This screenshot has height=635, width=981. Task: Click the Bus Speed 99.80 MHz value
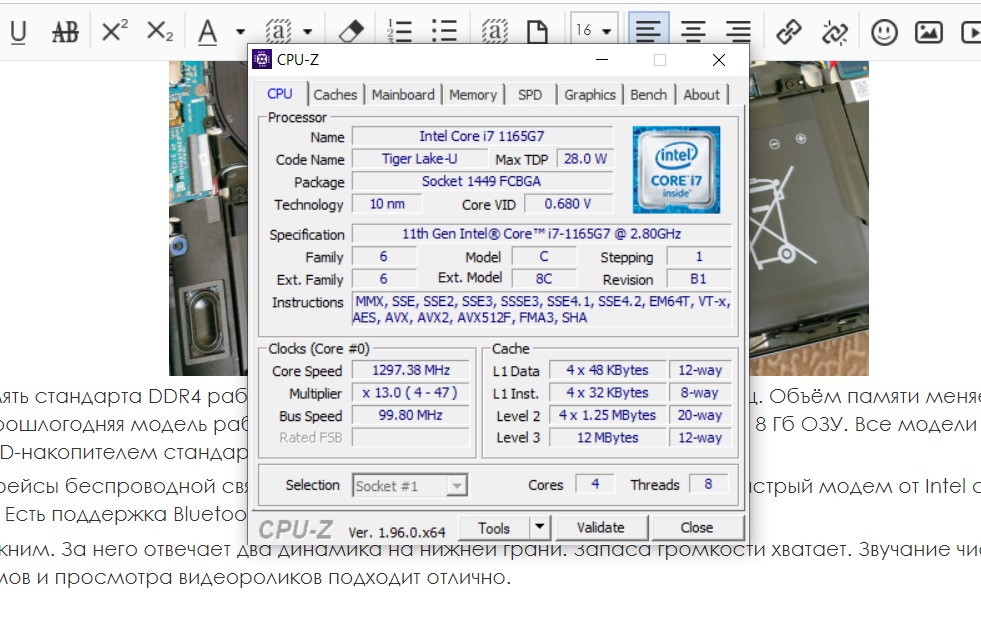point(410,415)
